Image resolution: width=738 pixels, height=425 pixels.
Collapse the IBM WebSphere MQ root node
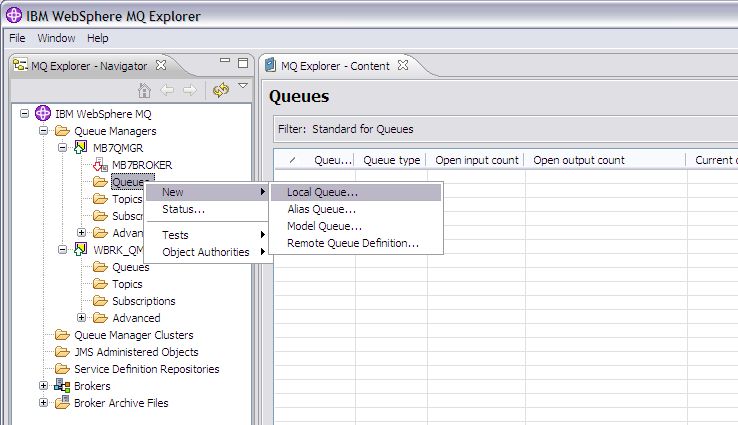[24, 113]
